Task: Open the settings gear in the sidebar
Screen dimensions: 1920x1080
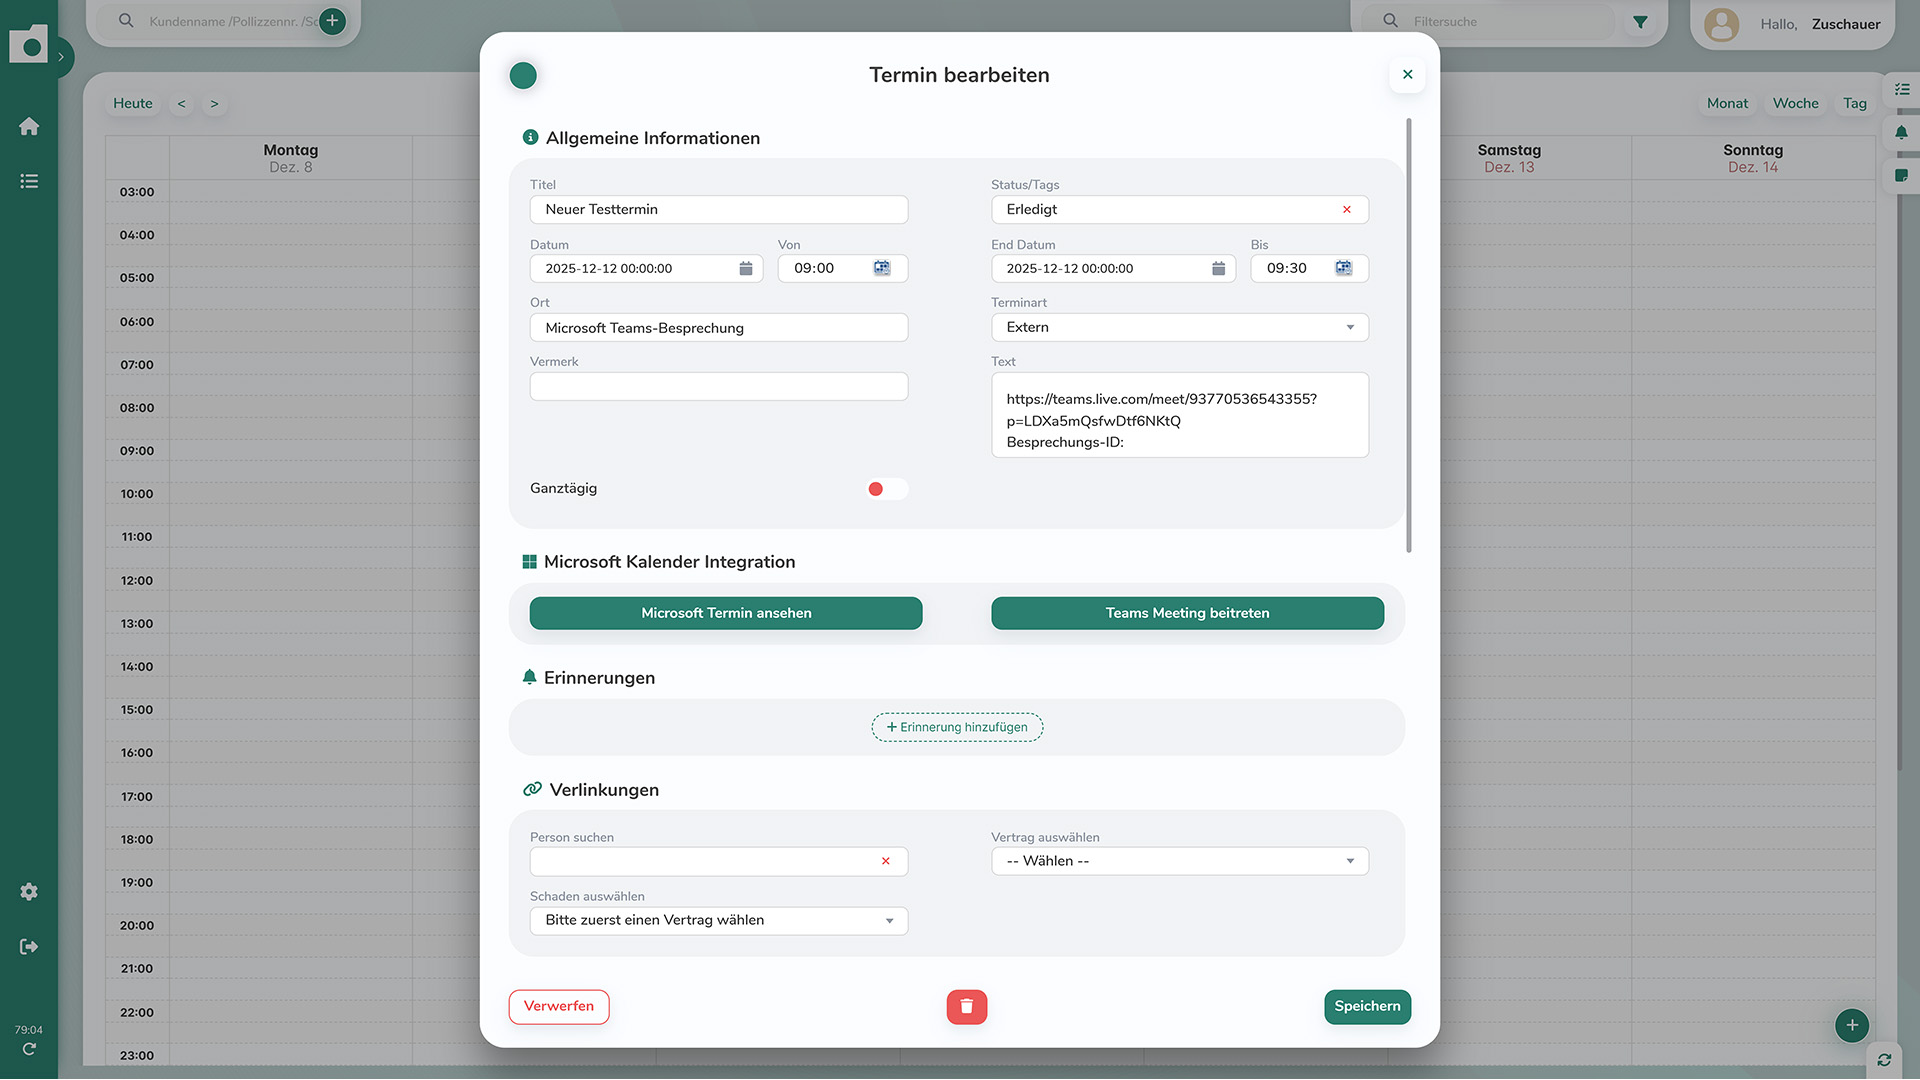Action: [29, 891]
